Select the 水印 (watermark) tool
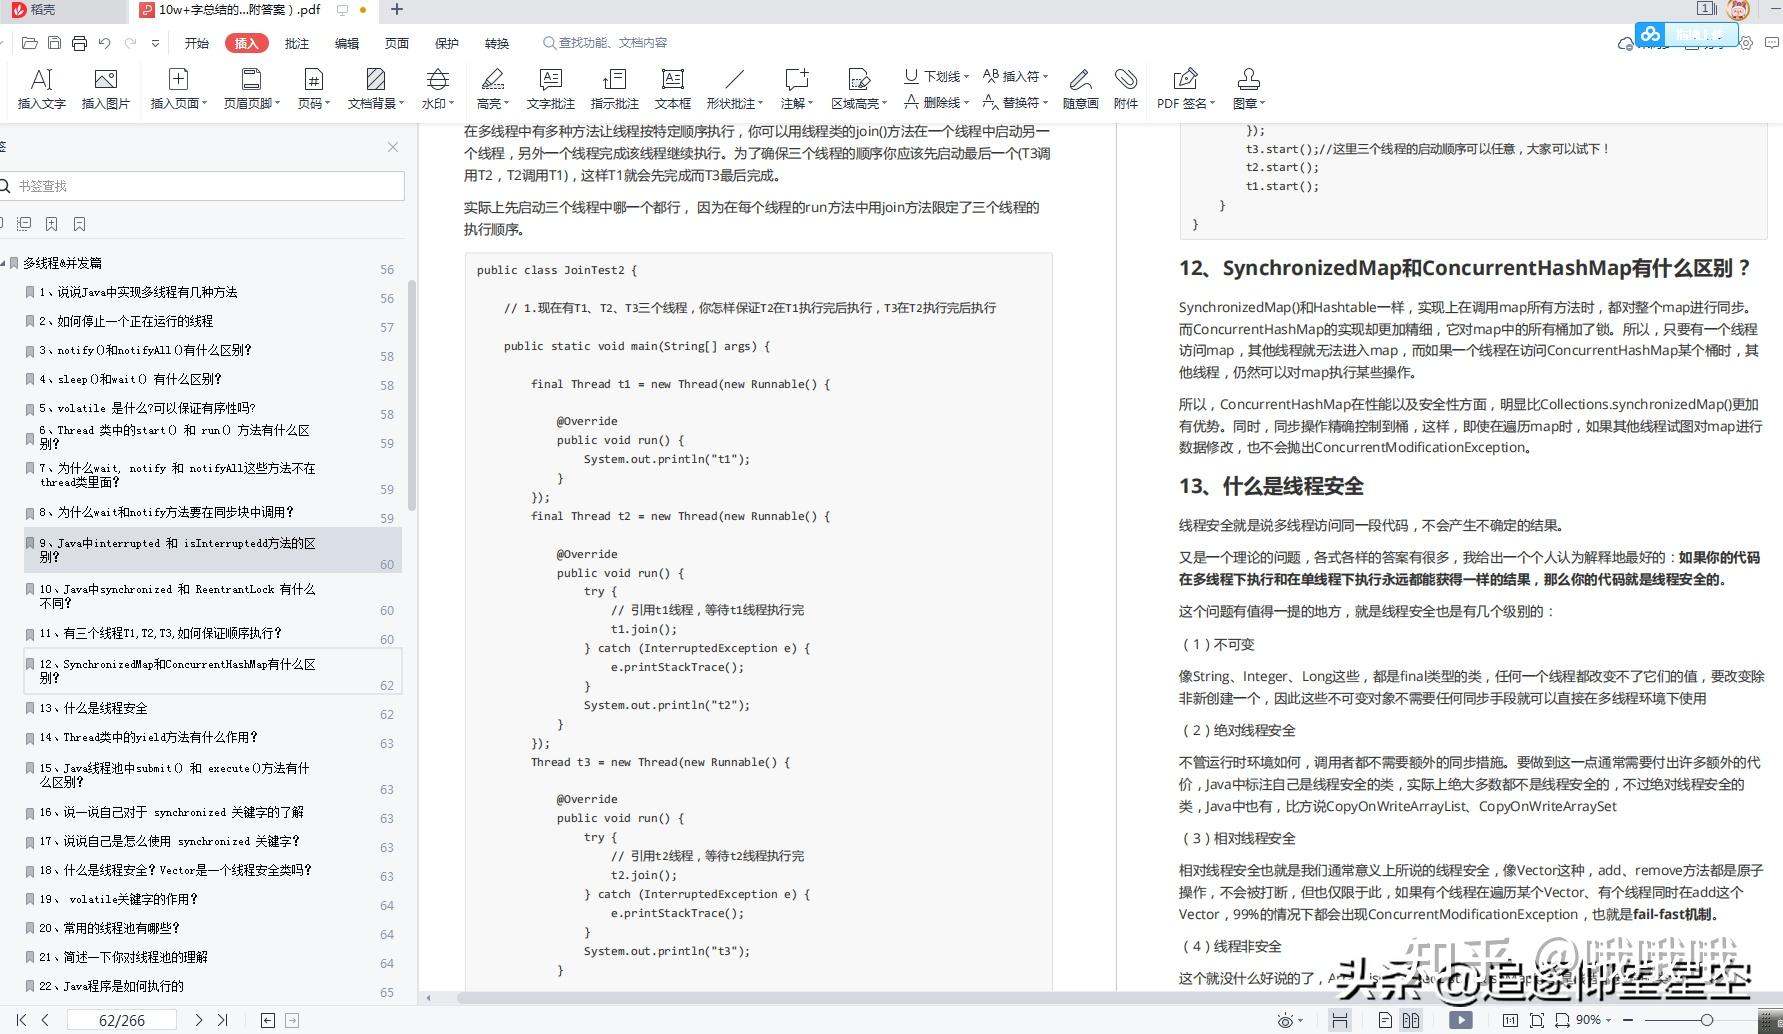This screenshot has width=1783, height=1034. (x=437, y=88)
